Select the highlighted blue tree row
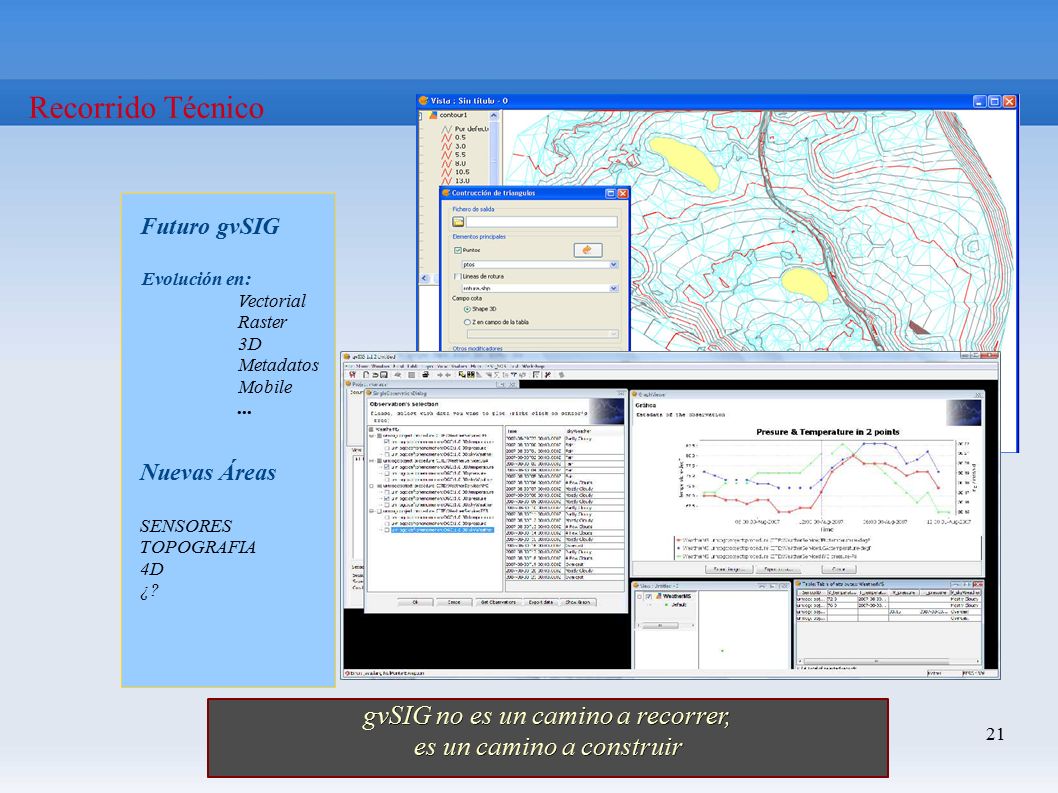Screen dimensions: 1058x793 (x=443, y=530)
